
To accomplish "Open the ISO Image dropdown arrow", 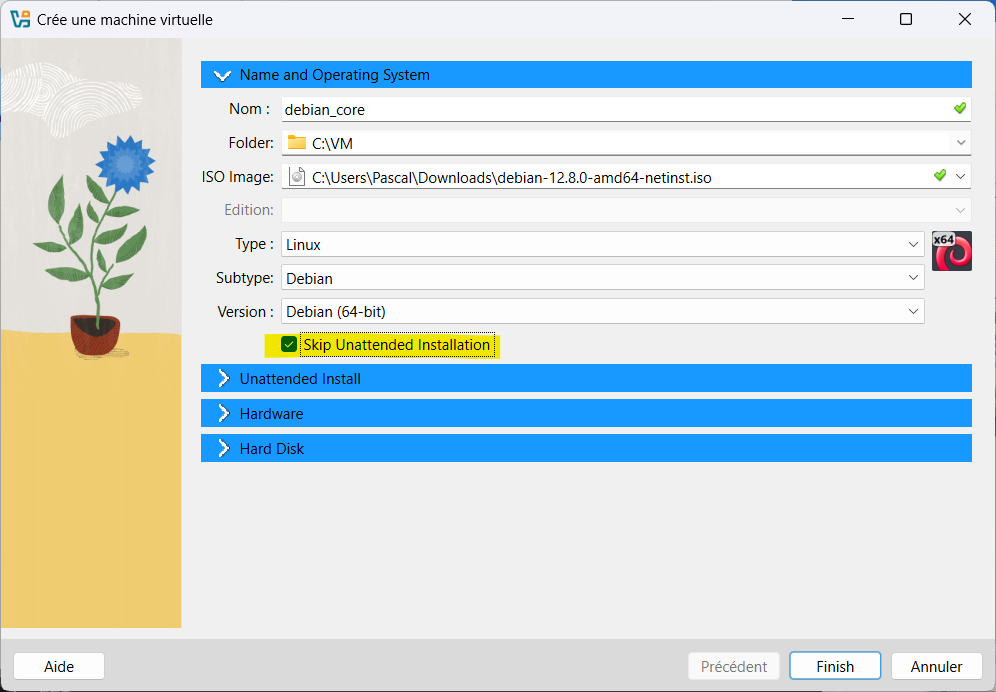I will (960, 176).
